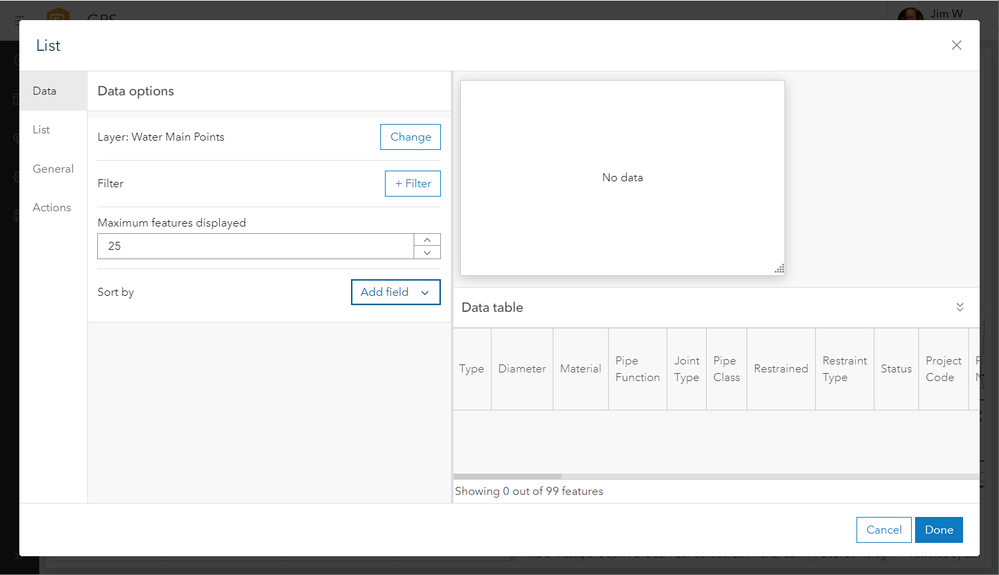The height and width of the screenshot is (575, 999).
Task: Close the List dialog with the X icon
Action: [956, 45]
